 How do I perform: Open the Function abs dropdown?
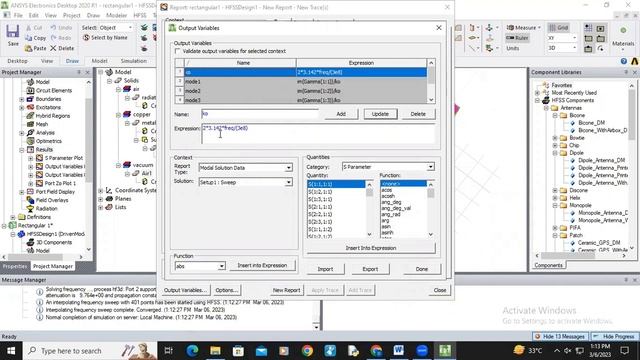221,266
